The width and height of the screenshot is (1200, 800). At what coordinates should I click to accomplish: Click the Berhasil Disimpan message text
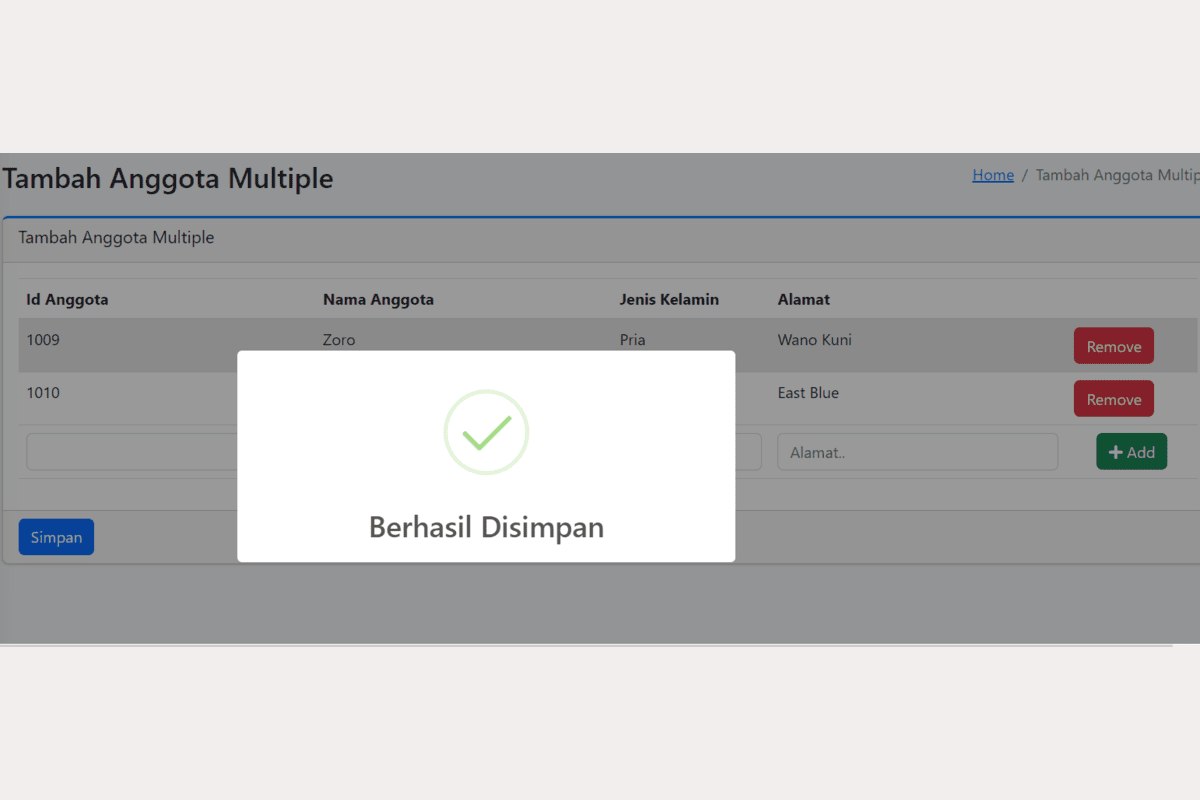point(486,527)
